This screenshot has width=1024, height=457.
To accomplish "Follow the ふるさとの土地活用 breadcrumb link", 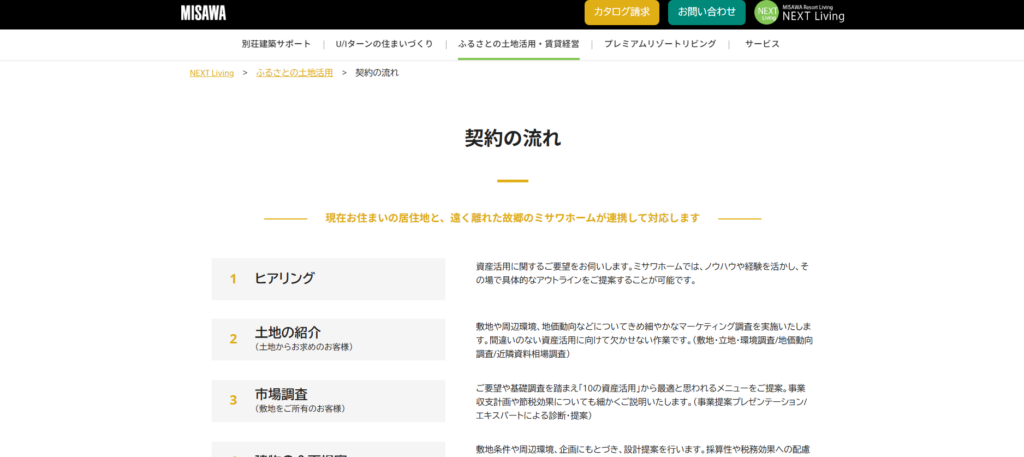I will (x=294, y=73).
